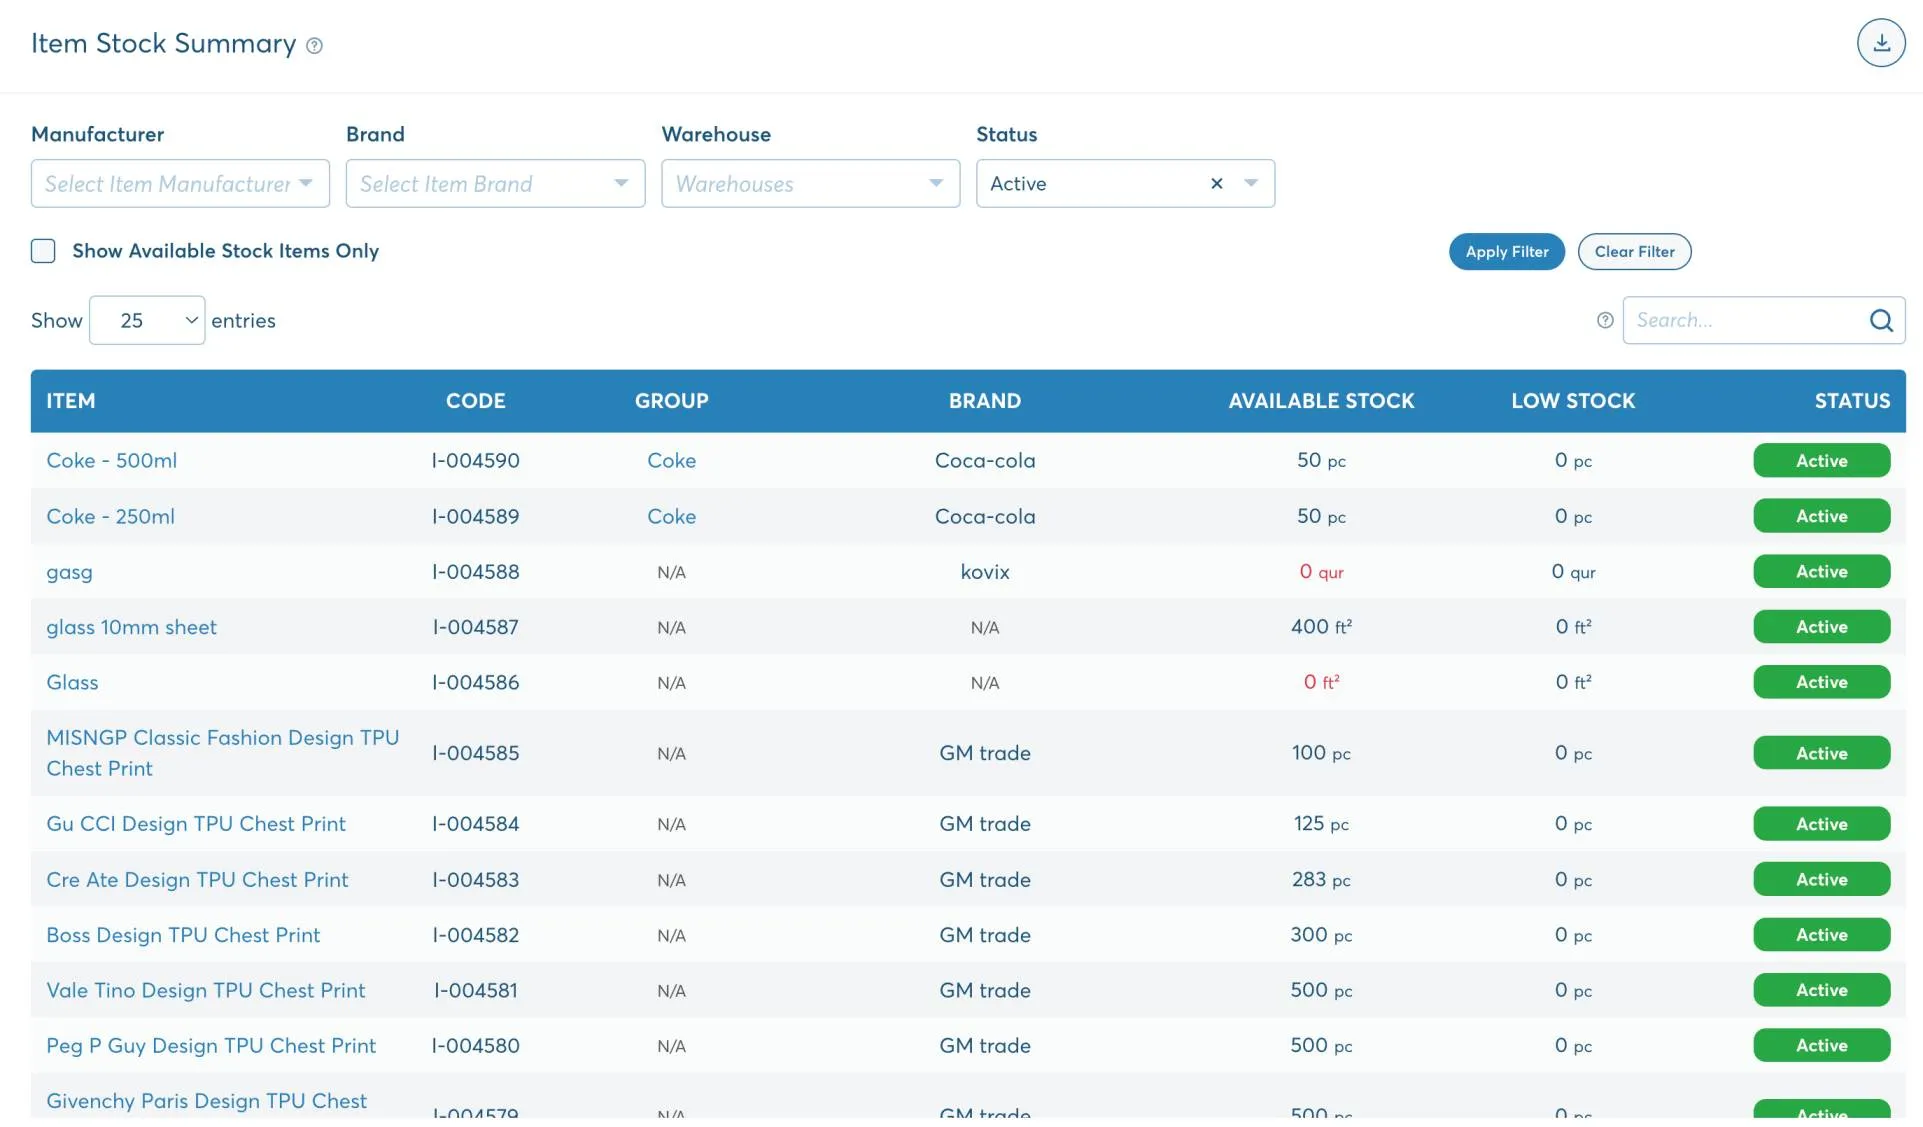Clear the Active status selection
The image size is (1923, 1127).
[x=1217, y=183]
